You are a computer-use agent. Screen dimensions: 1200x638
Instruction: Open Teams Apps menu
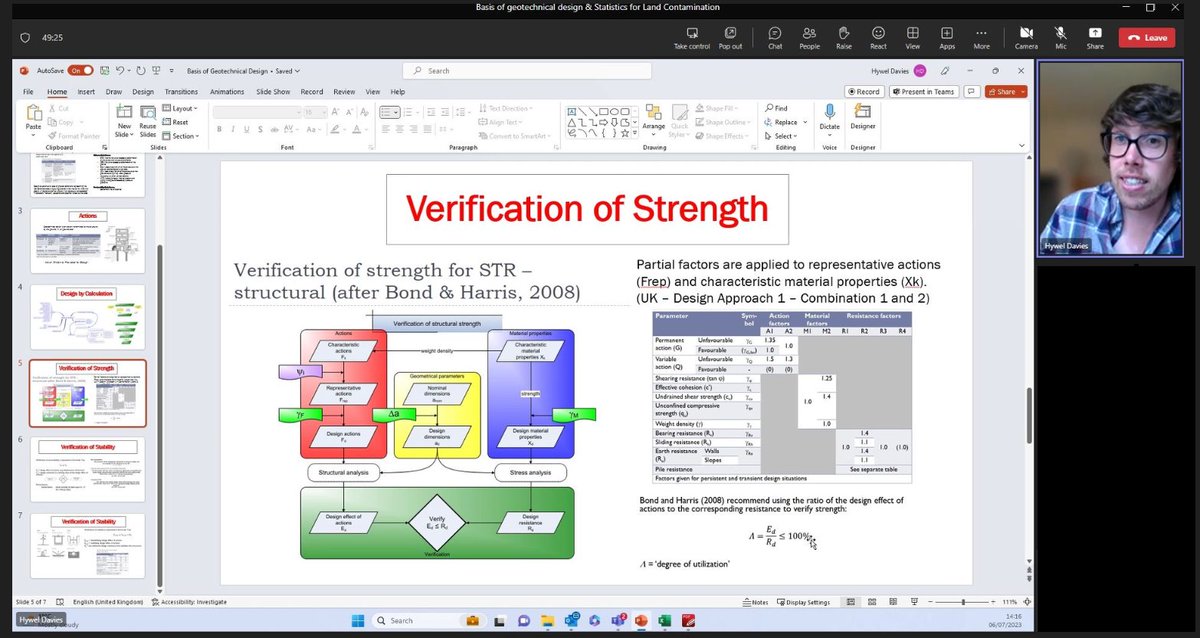947,37
